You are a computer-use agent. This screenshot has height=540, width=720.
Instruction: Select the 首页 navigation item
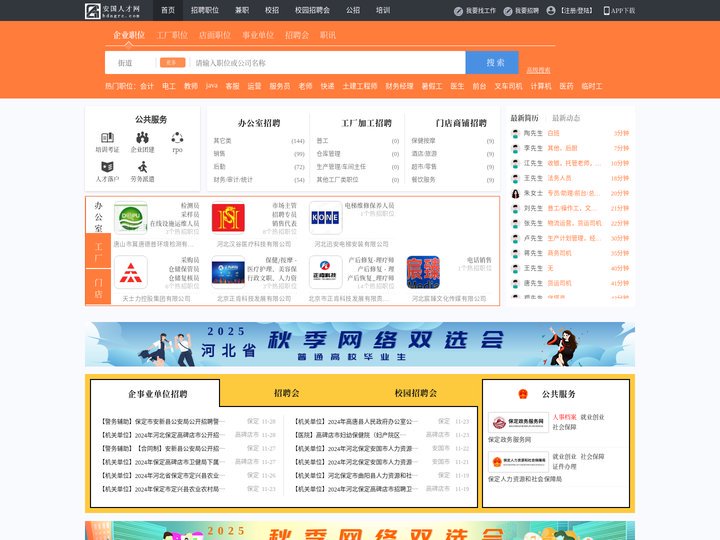(x=168, y=10)
